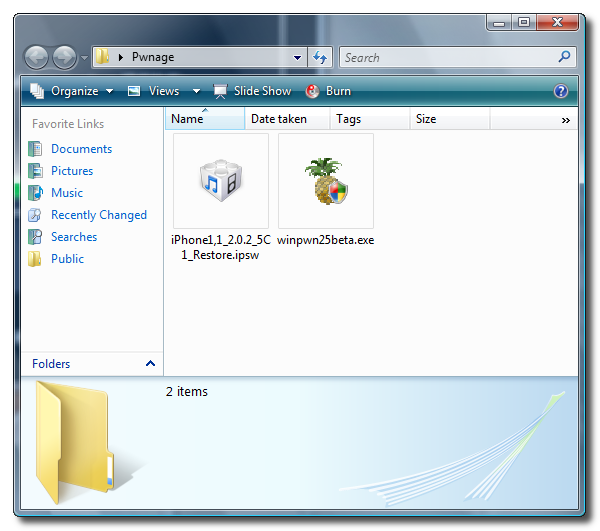The image size is (600, 531).
Task: Click the iPhone1,1_2.0.2_5C1_Restore.ipsw file name
Action: click(x=221, y=247)
